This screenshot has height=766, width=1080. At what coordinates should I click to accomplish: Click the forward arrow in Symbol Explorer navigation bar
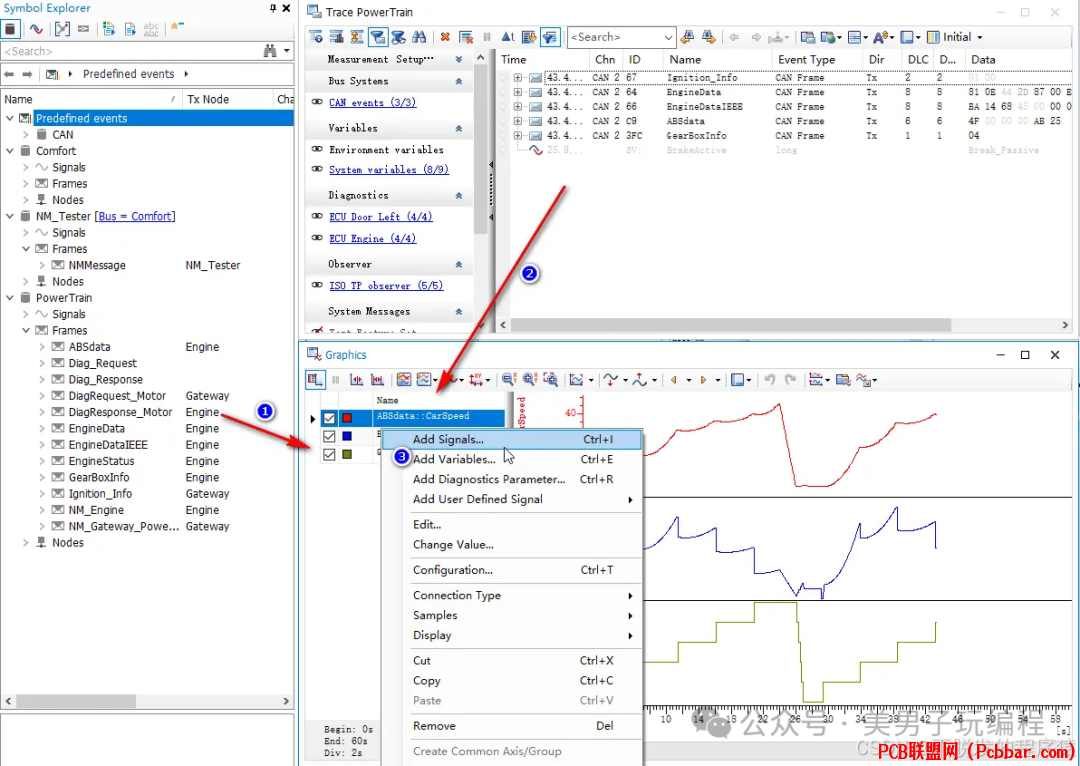tap(28, 74)
